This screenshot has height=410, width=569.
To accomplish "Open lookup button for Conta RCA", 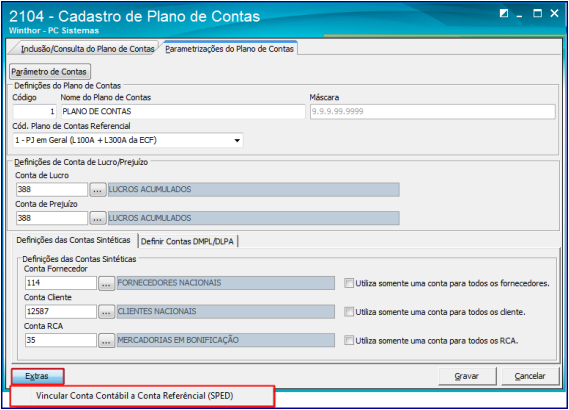I will [106, 340].
